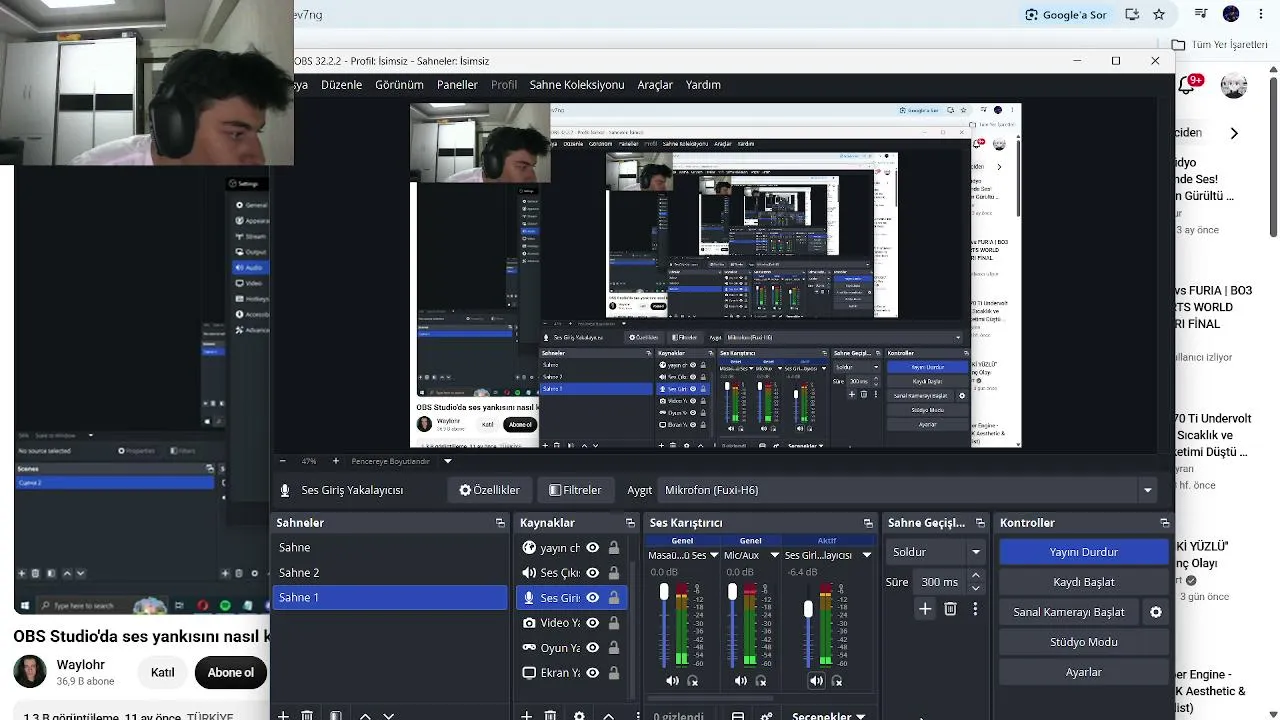
Task: Toggle the lock on the Ses Giriş source
Action: (x=614, y=598)
